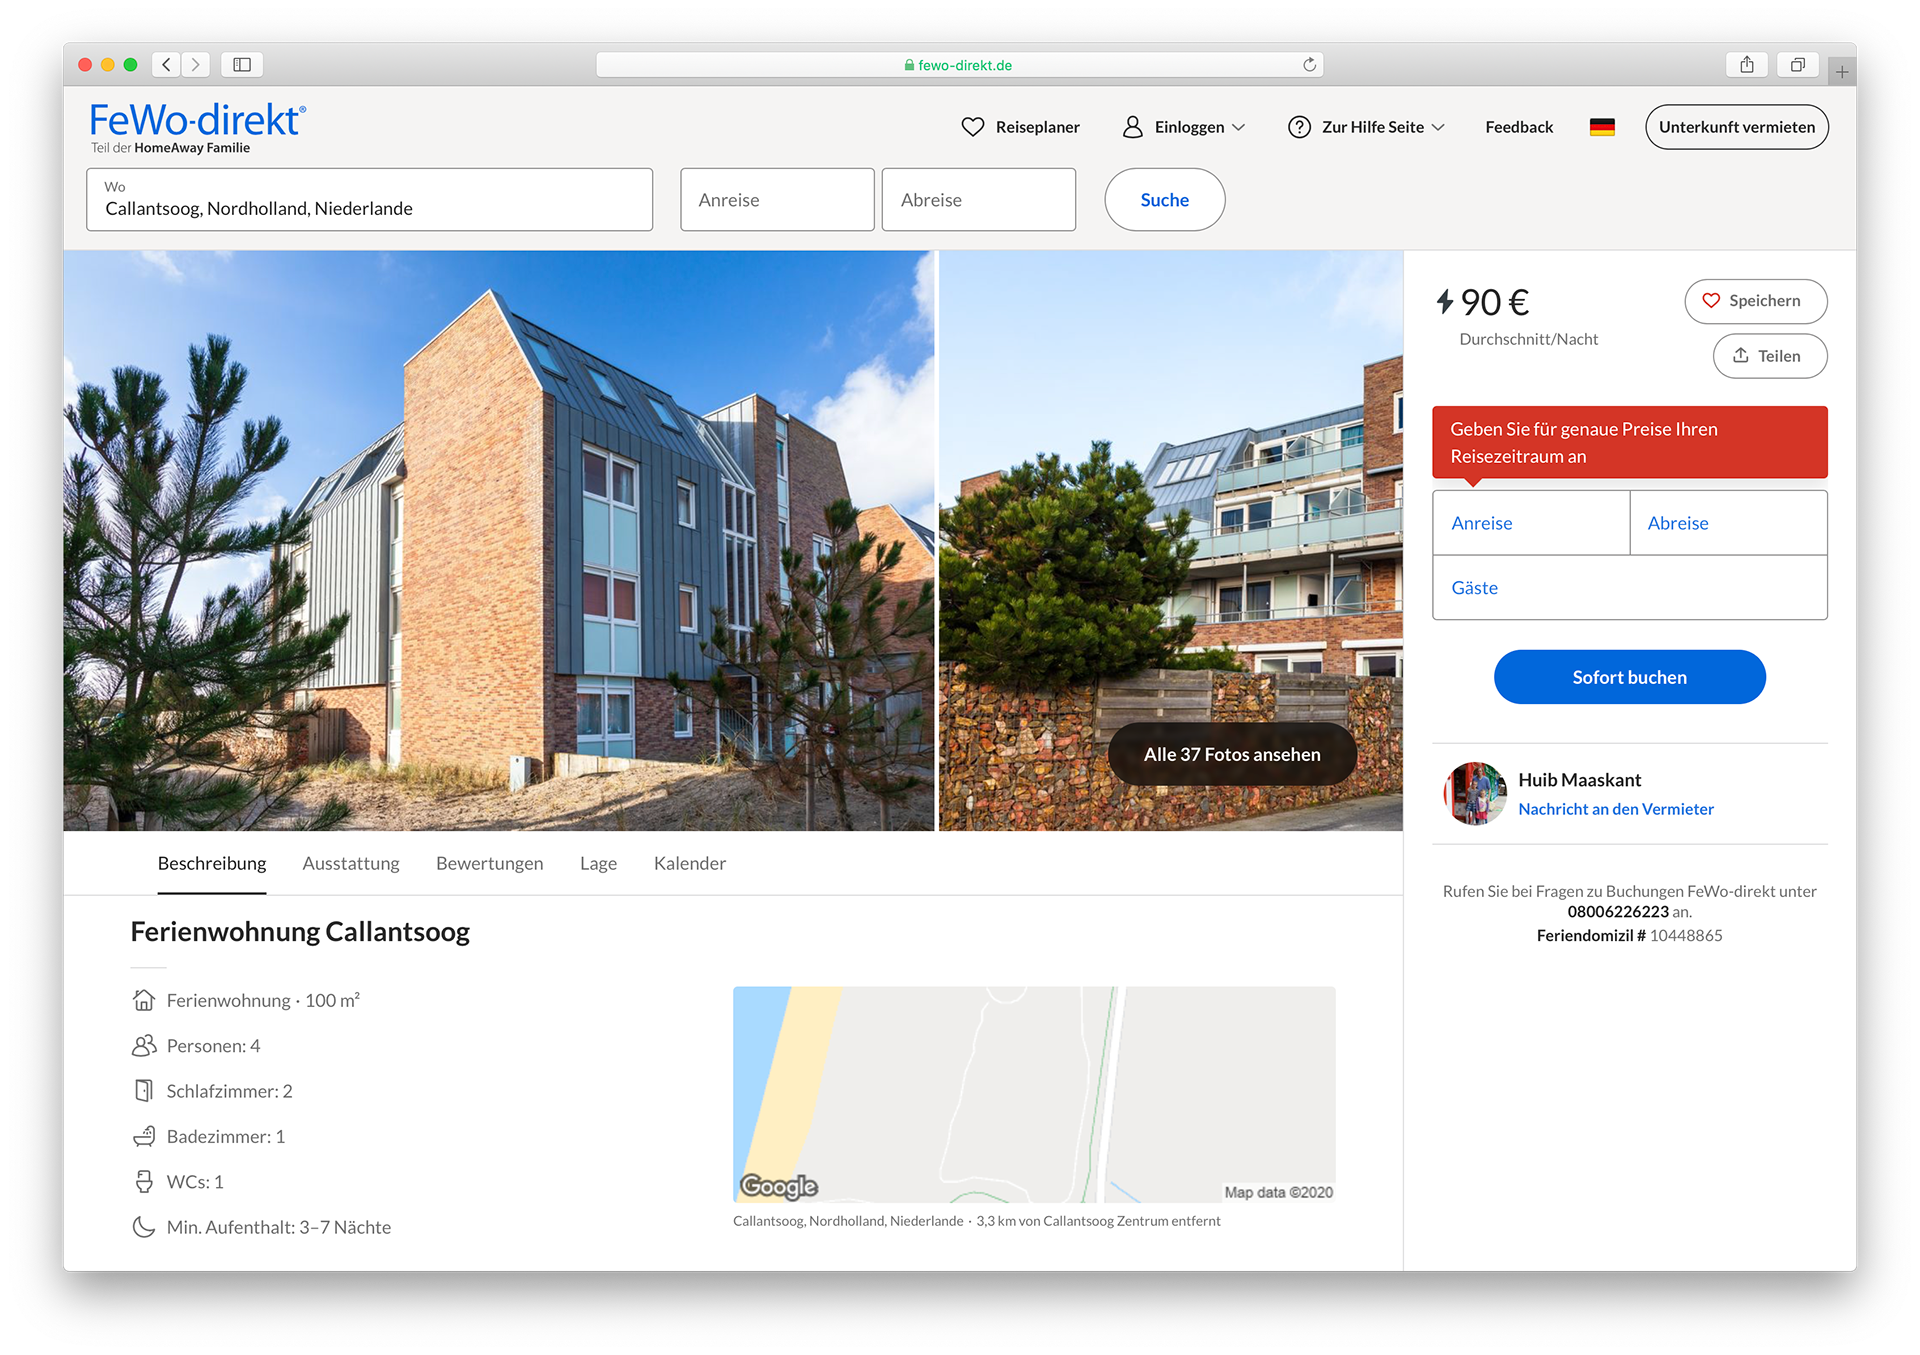Click the Teilen share button
1920x1355 pixels.
coord(1769,356)
